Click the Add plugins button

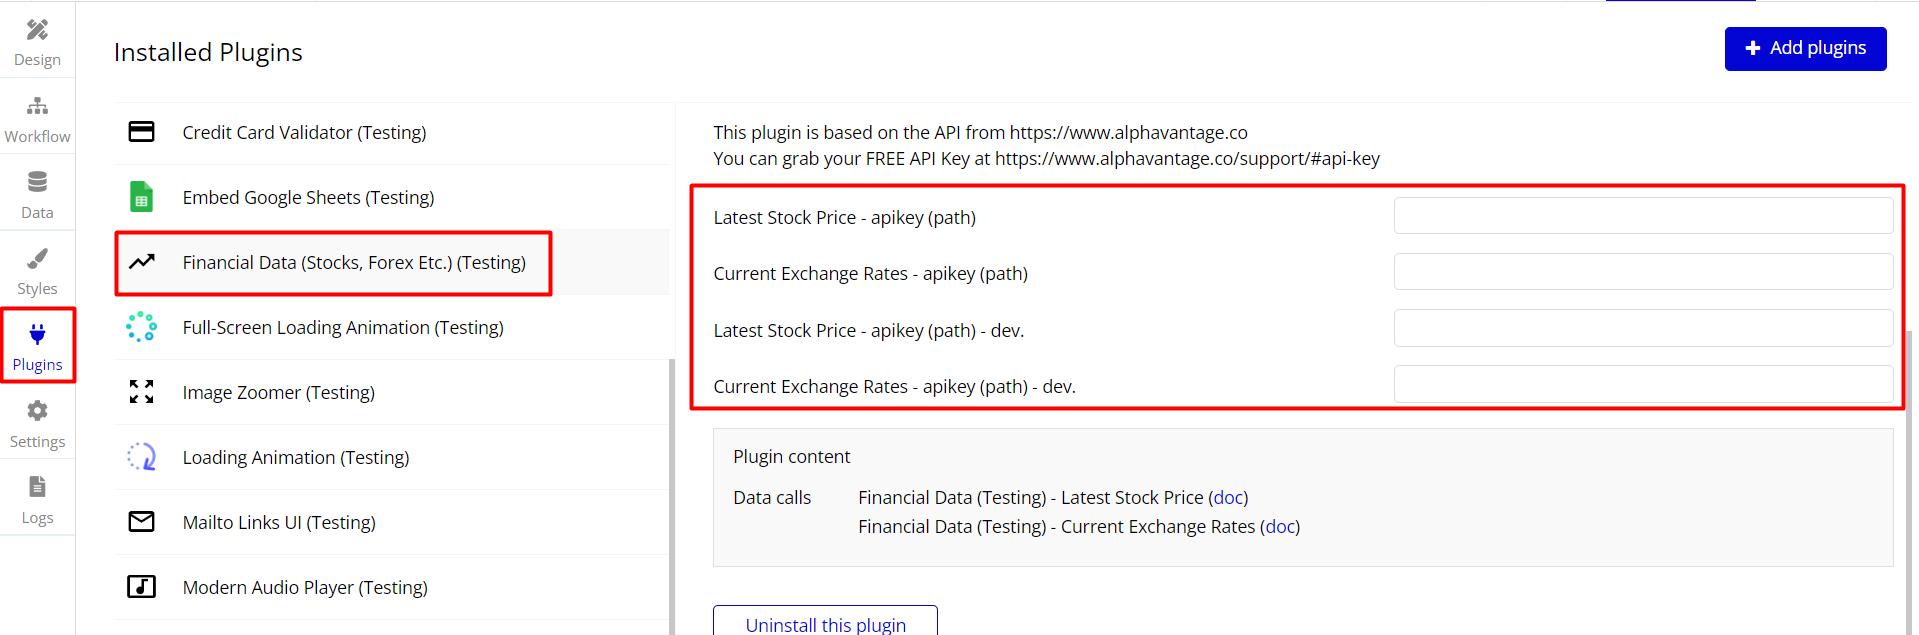1805,48
